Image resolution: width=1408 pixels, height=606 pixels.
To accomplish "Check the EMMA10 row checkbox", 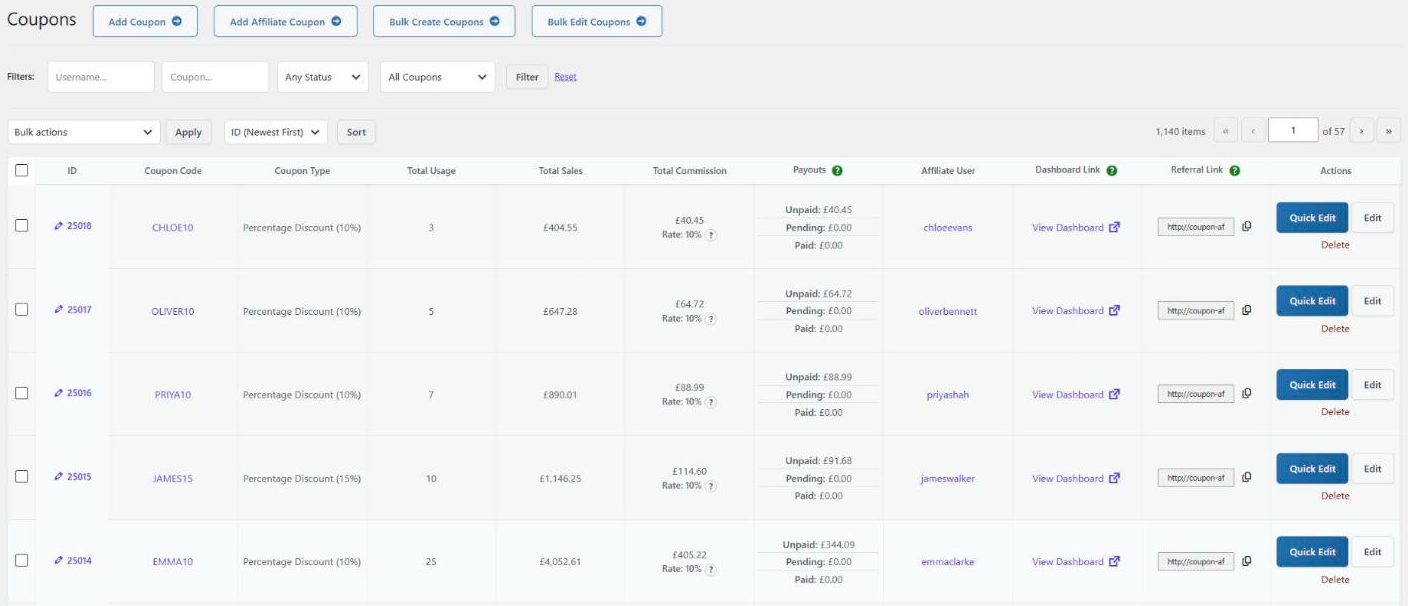I will coord(21,560).
